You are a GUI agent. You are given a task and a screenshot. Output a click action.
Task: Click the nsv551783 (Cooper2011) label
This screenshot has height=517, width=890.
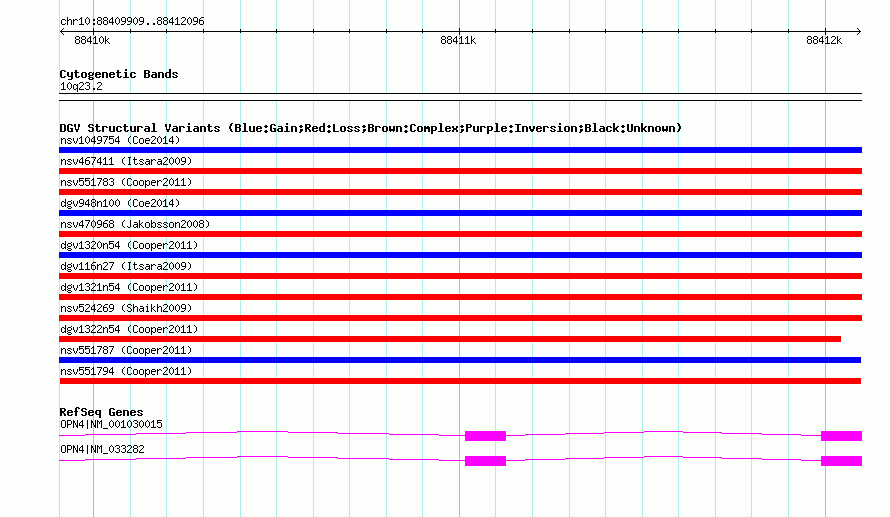point(126,182)
